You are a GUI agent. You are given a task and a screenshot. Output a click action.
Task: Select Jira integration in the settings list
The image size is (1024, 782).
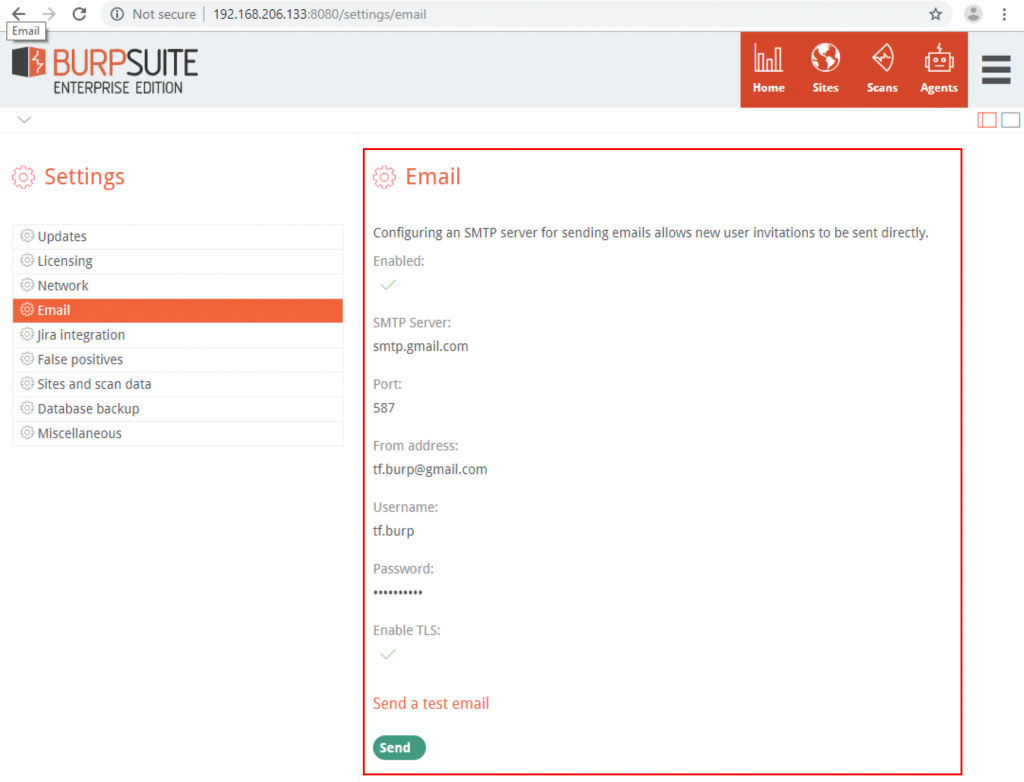pos(81,335)
